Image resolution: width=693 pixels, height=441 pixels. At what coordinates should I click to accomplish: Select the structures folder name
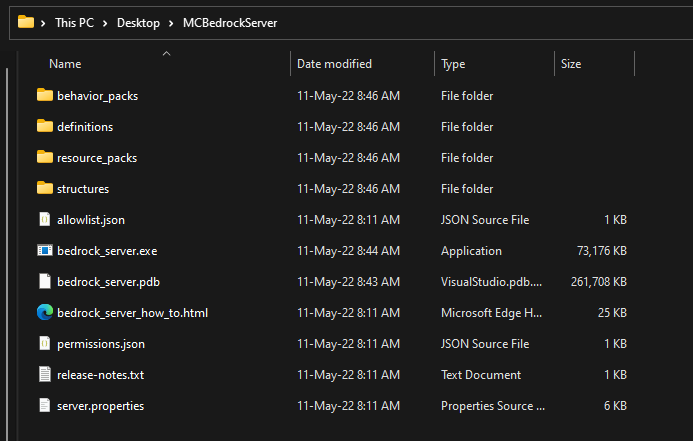[x=83, y=189]
